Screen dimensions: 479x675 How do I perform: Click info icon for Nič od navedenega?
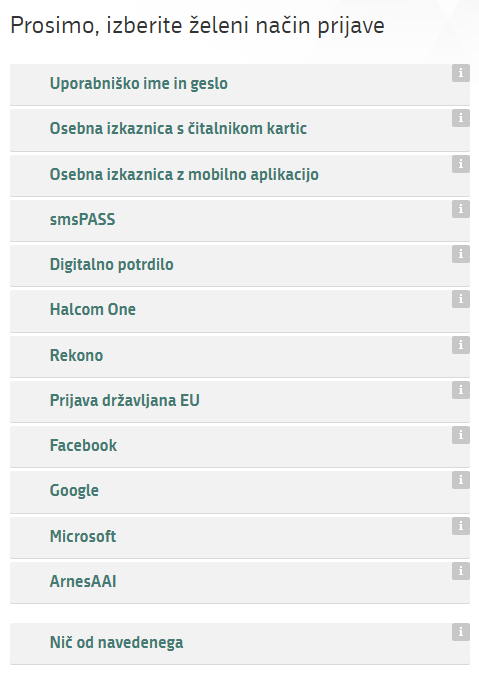[x=460, y=632]
